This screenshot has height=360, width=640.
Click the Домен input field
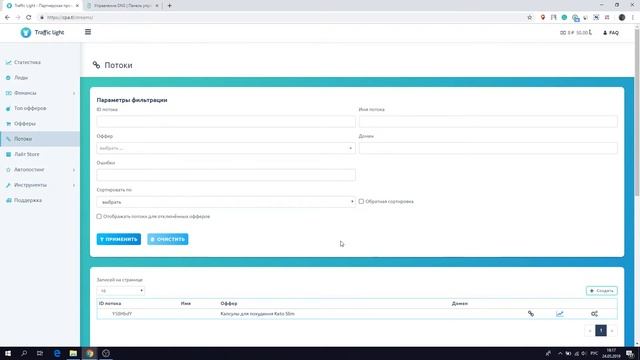(x=488, y=148)
